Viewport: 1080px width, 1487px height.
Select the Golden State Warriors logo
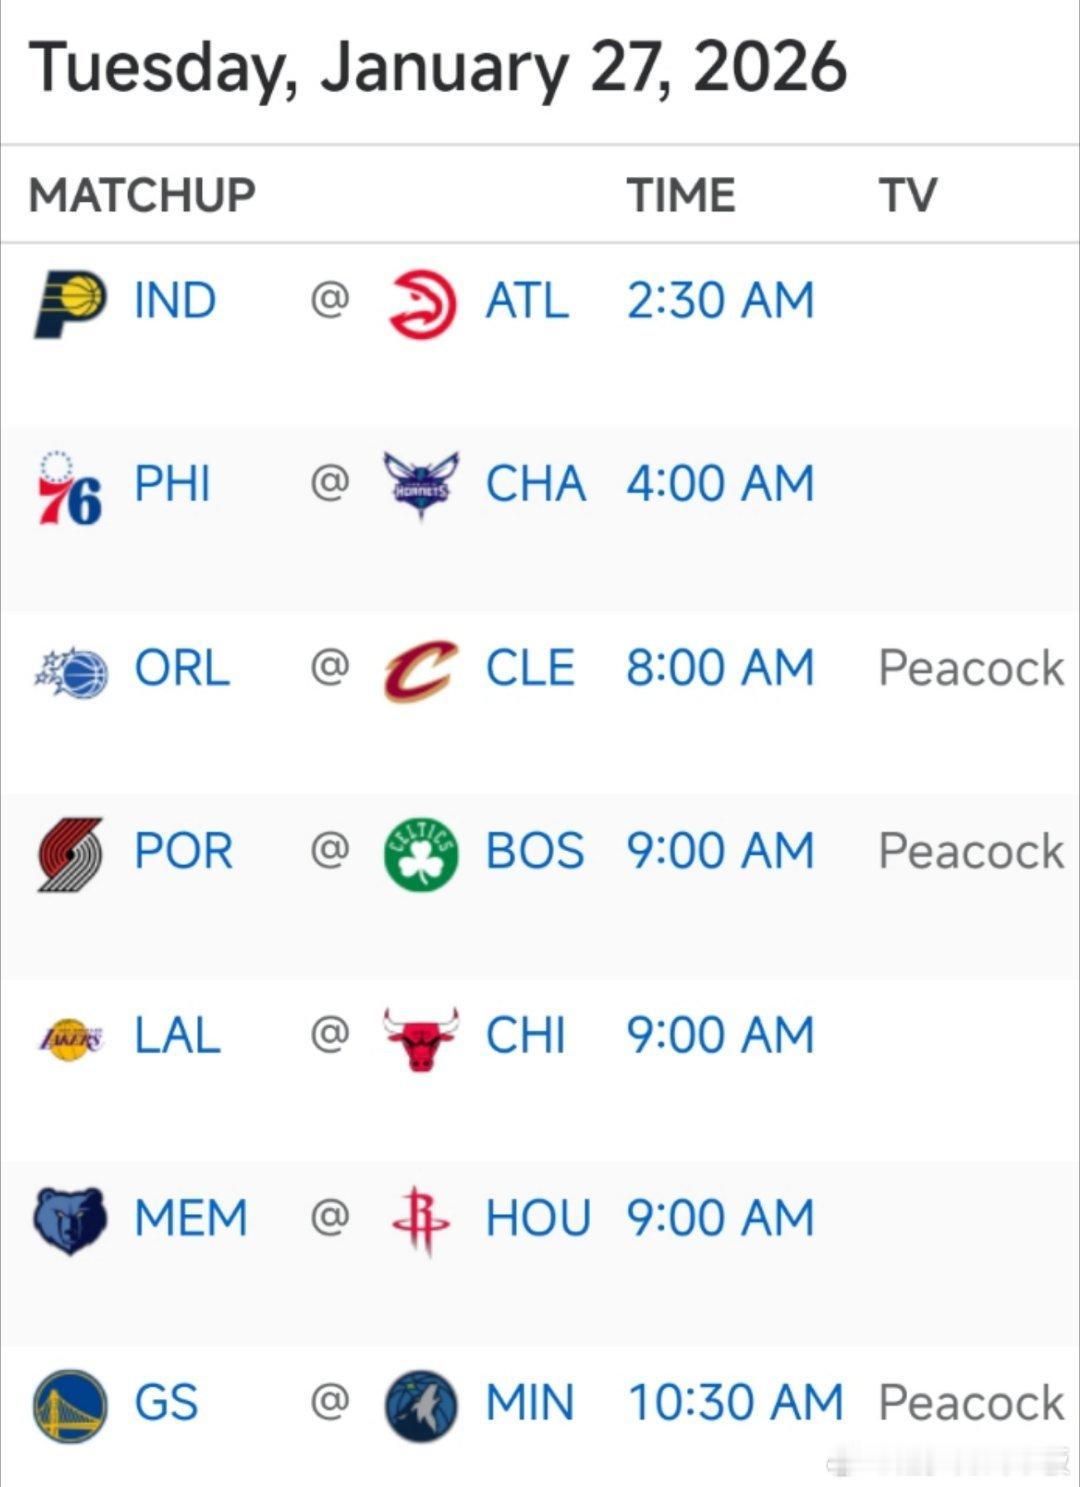[x=70, y=1405]
